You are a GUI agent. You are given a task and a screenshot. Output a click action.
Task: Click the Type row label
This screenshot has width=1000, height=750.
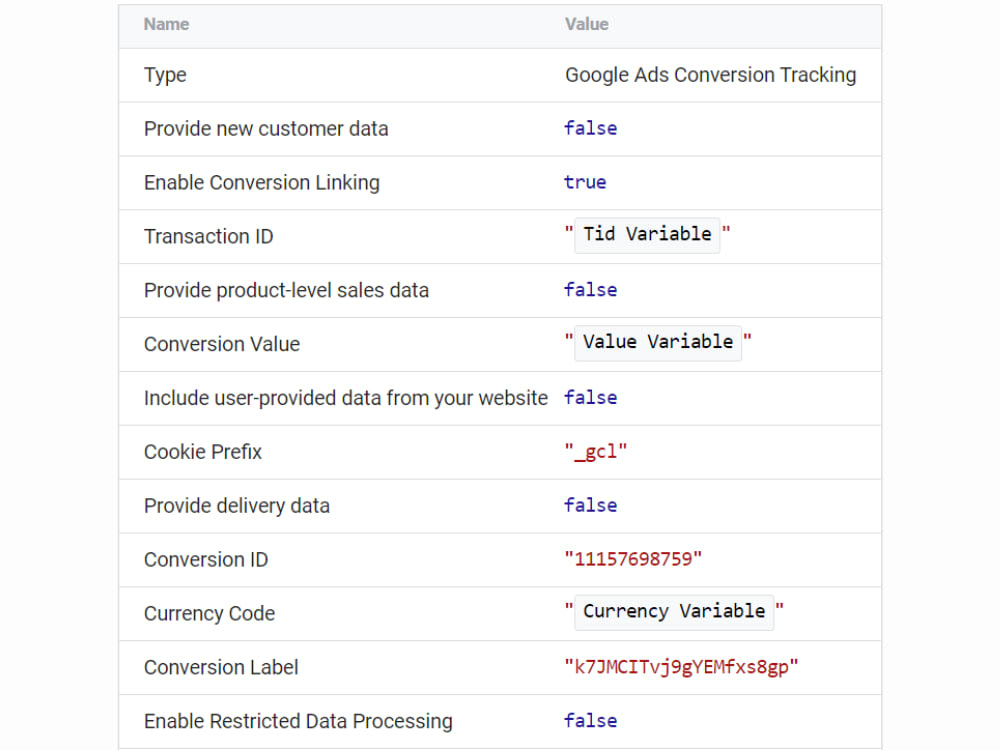tap(165, 75)
